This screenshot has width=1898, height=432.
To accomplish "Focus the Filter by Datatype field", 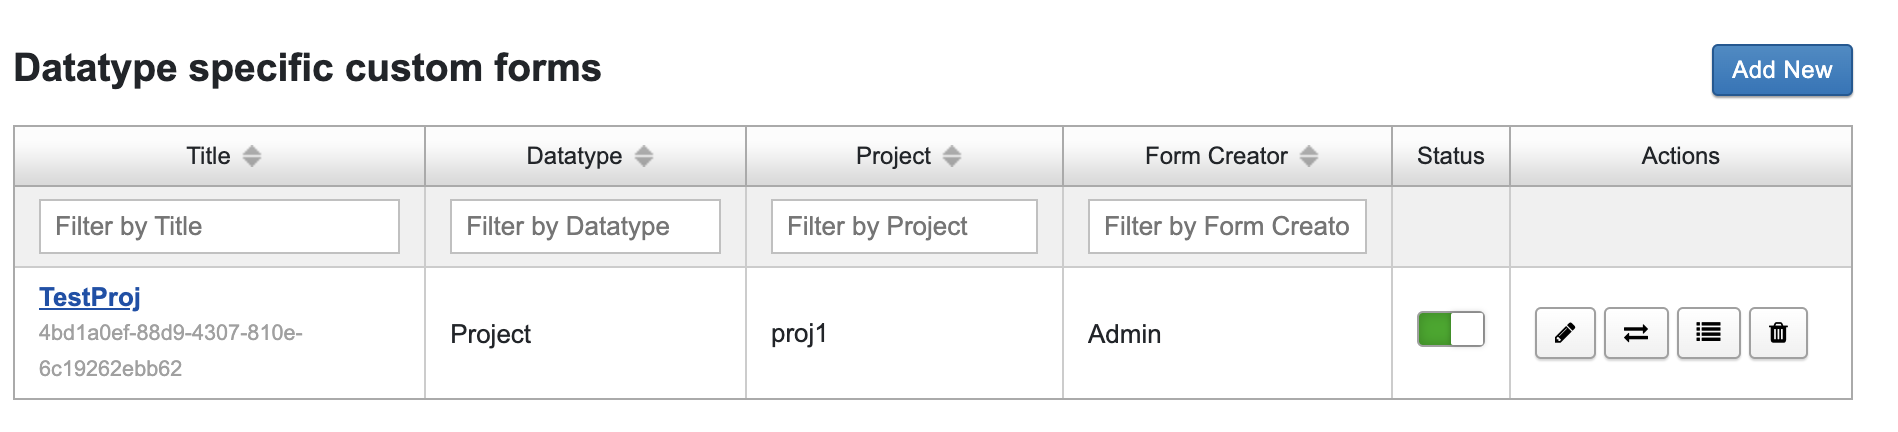I will (x=585, y=227).
